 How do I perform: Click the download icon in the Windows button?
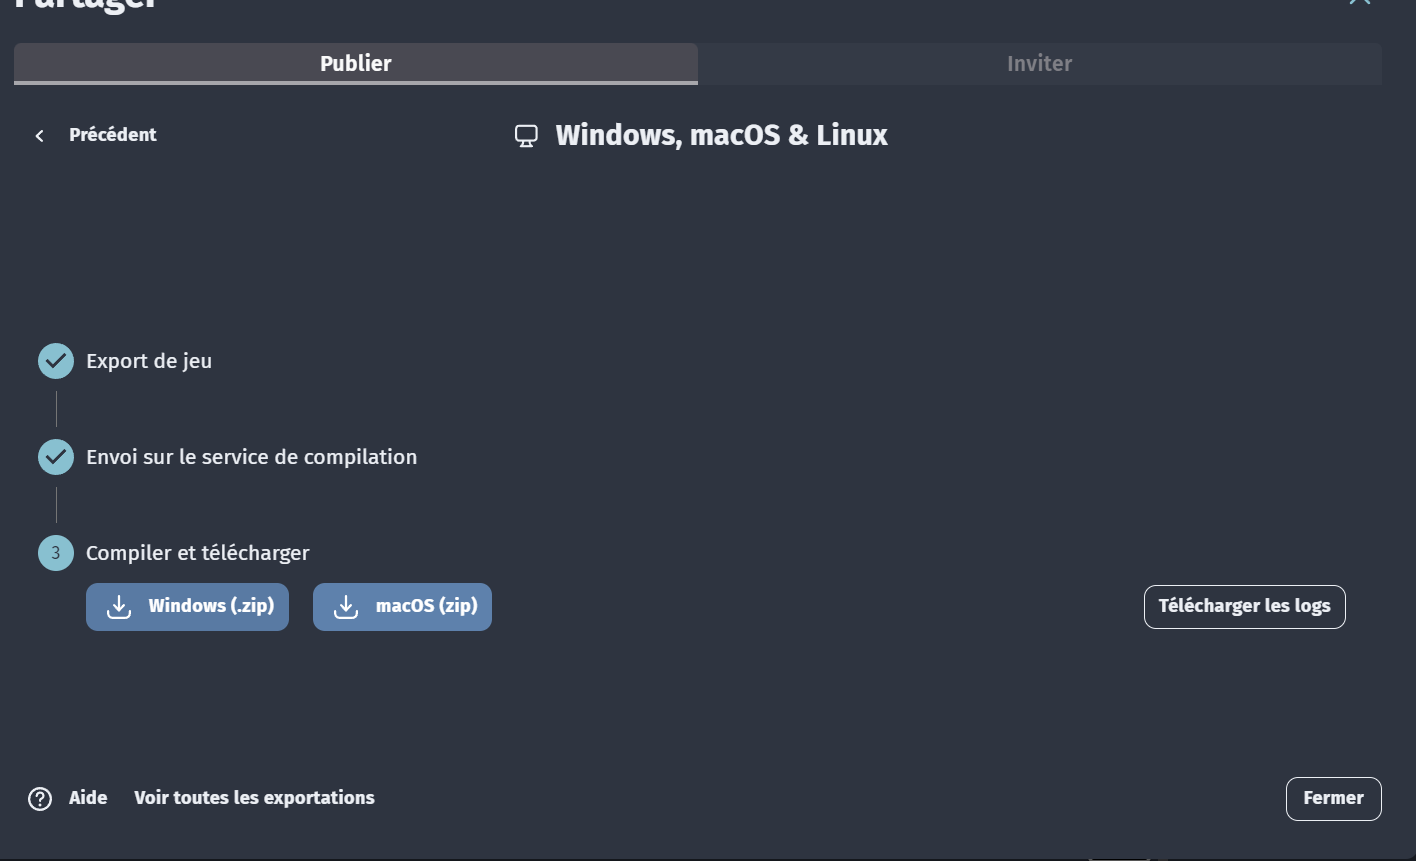click(119, 607)
